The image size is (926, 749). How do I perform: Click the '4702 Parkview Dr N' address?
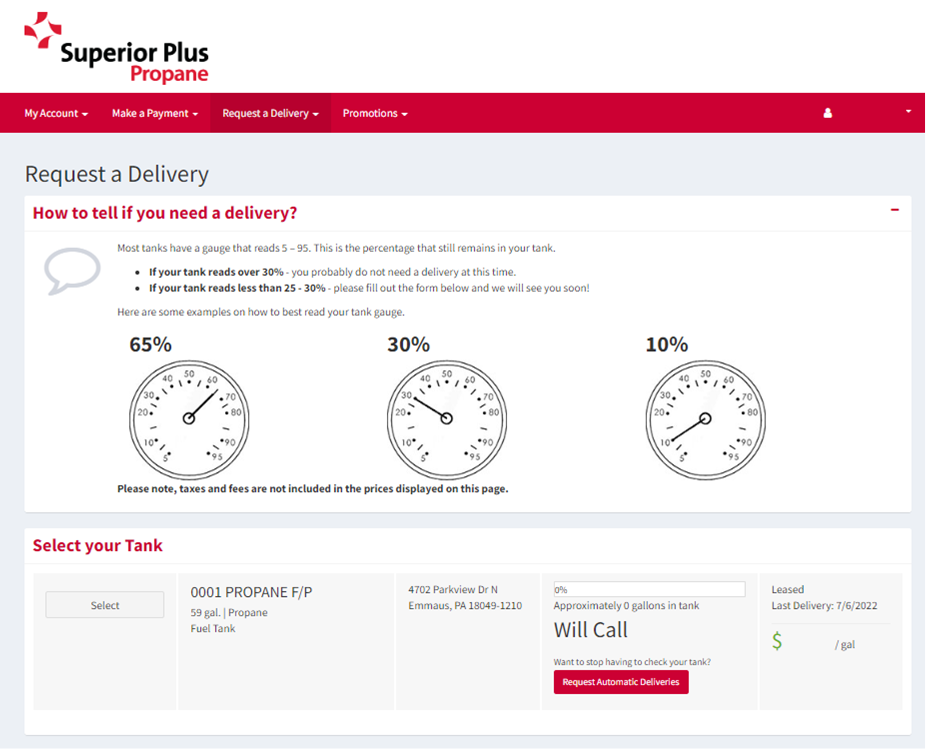coord(453,590)
